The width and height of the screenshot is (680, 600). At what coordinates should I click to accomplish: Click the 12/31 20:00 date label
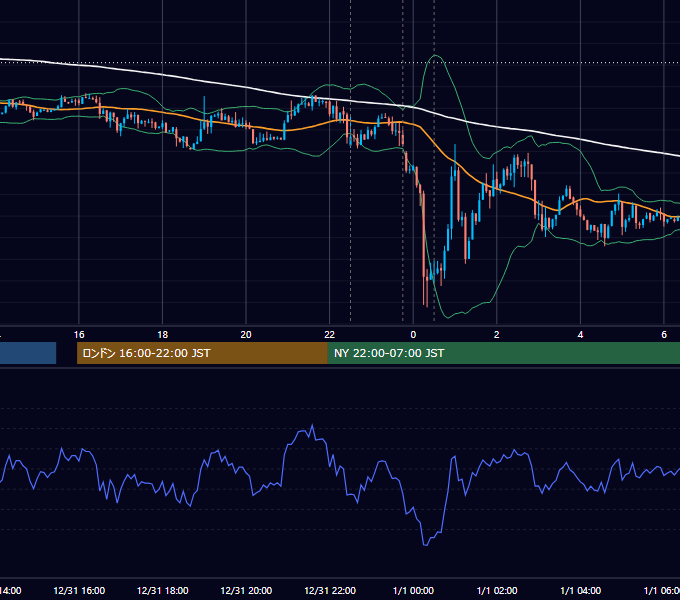coord(246,591)
